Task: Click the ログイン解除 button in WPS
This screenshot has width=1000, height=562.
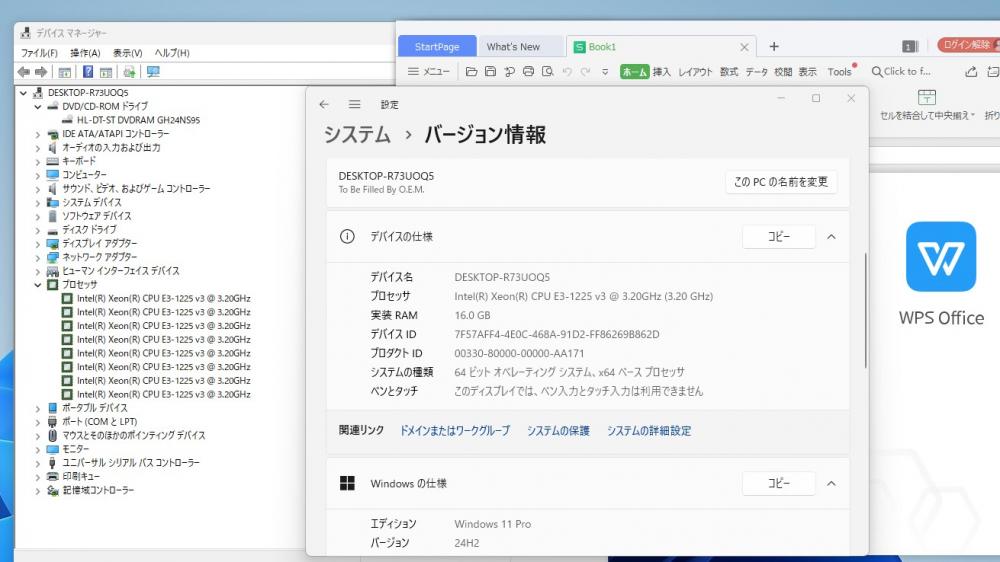Action: point(967,45)
